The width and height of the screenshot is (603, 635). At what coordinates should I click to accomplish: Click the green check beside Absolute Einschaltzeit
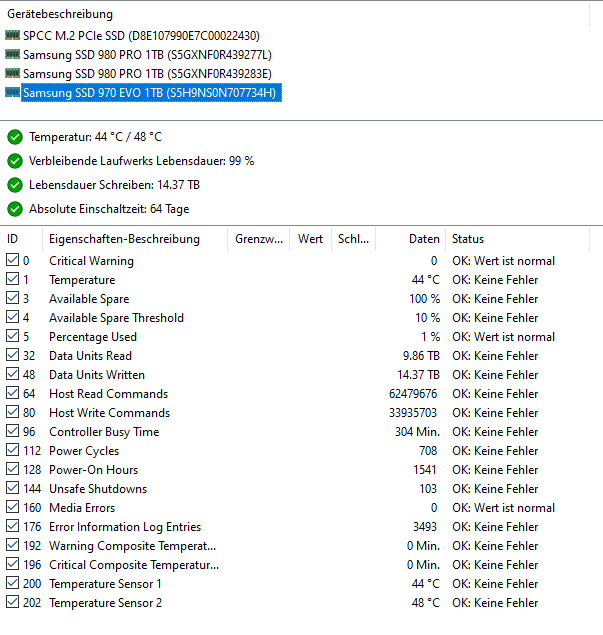15,209
